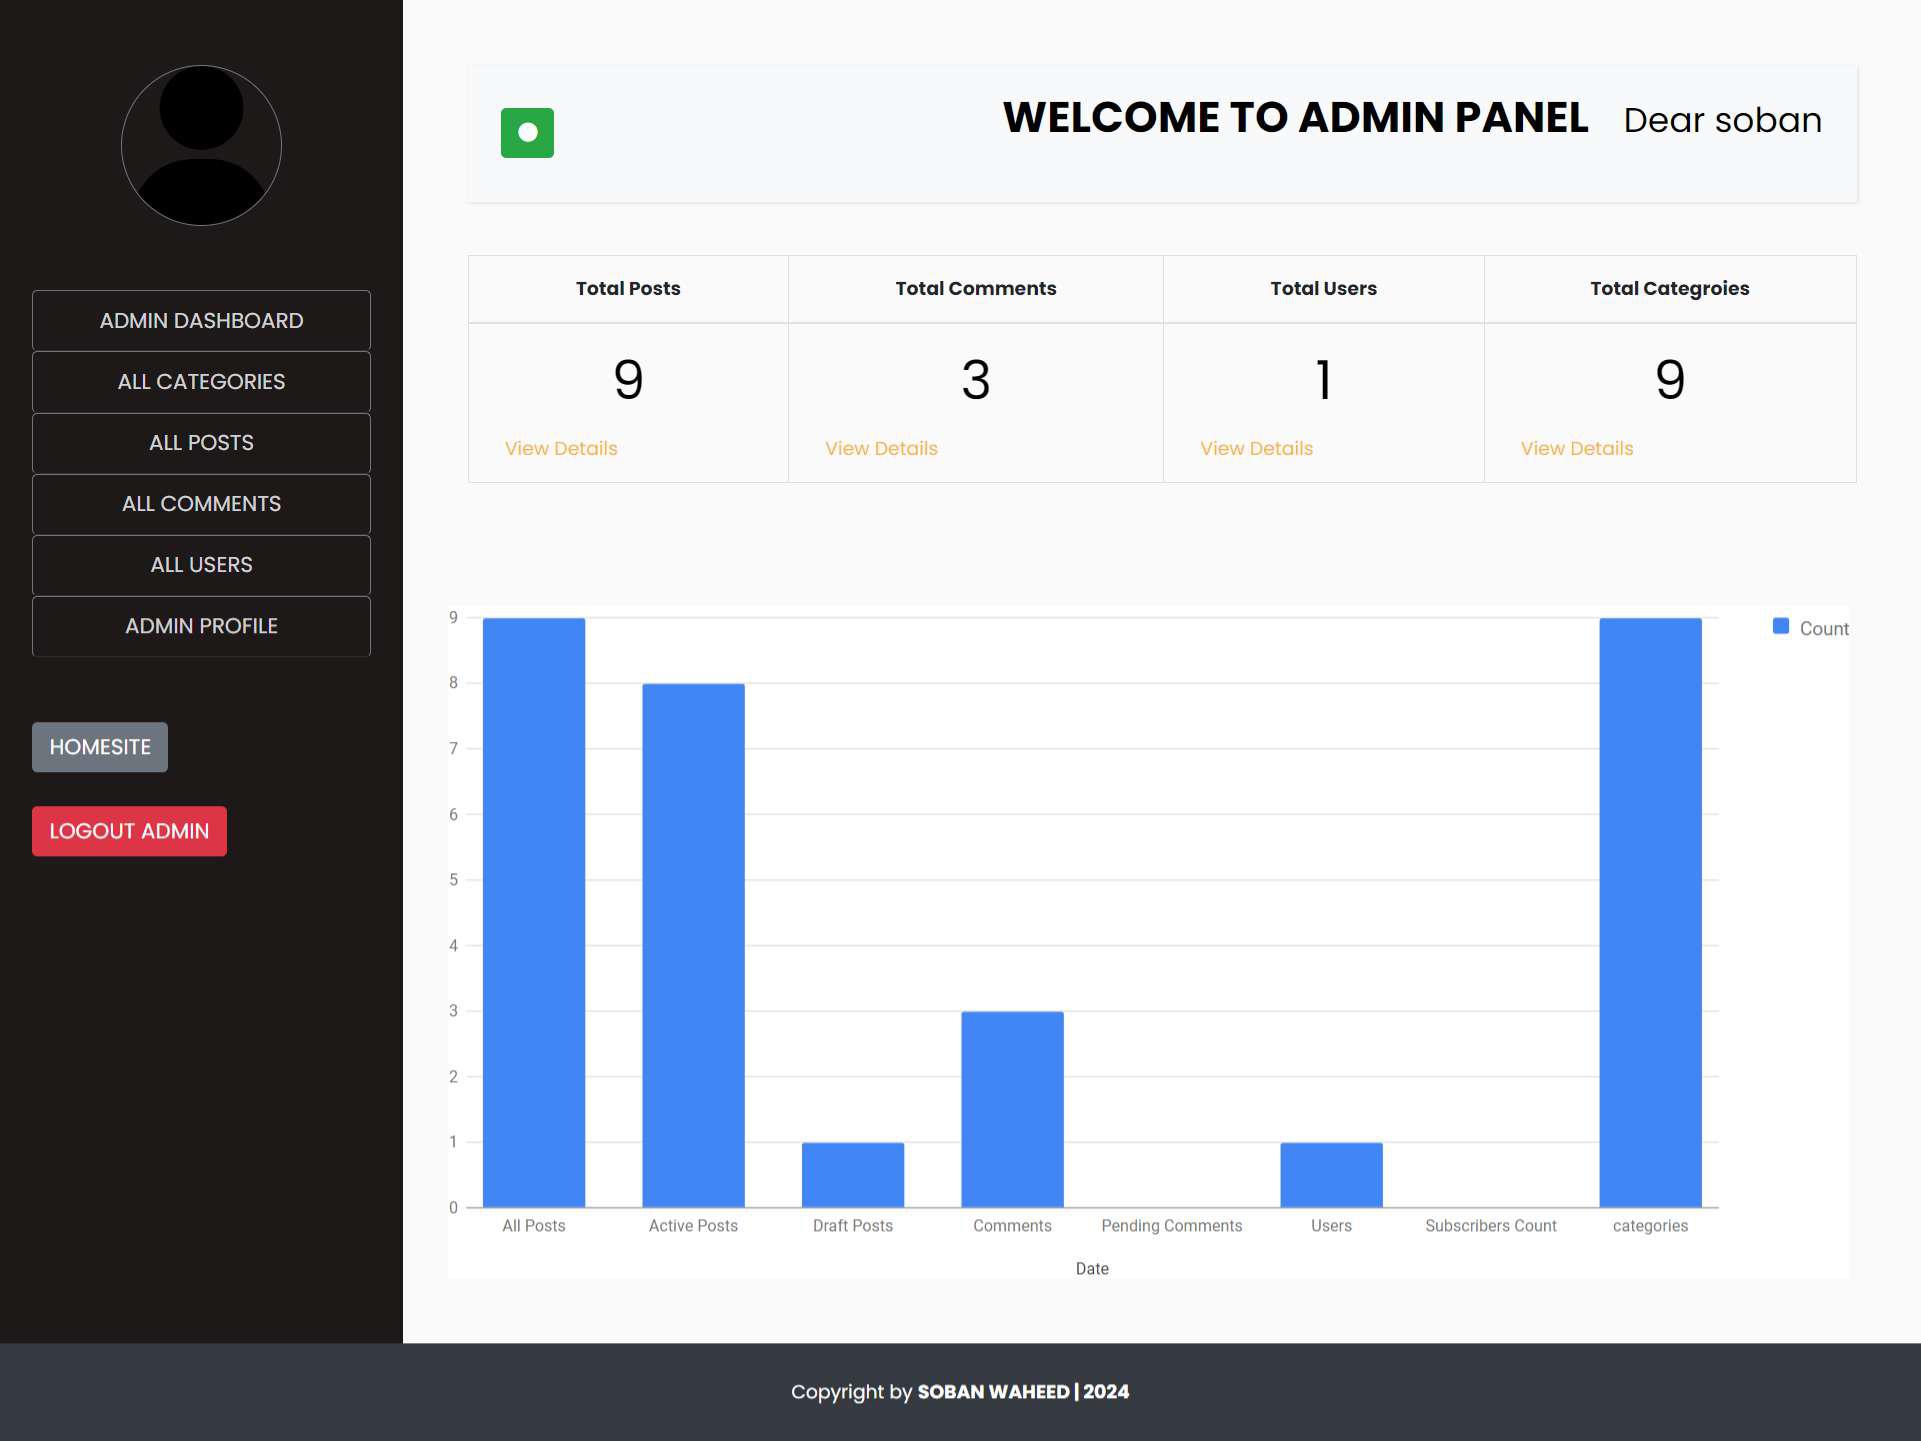This screenshot has width=1921, height=1441.
Task: Click the blue Count legend swatch
Action: [x=1780, y=626]
